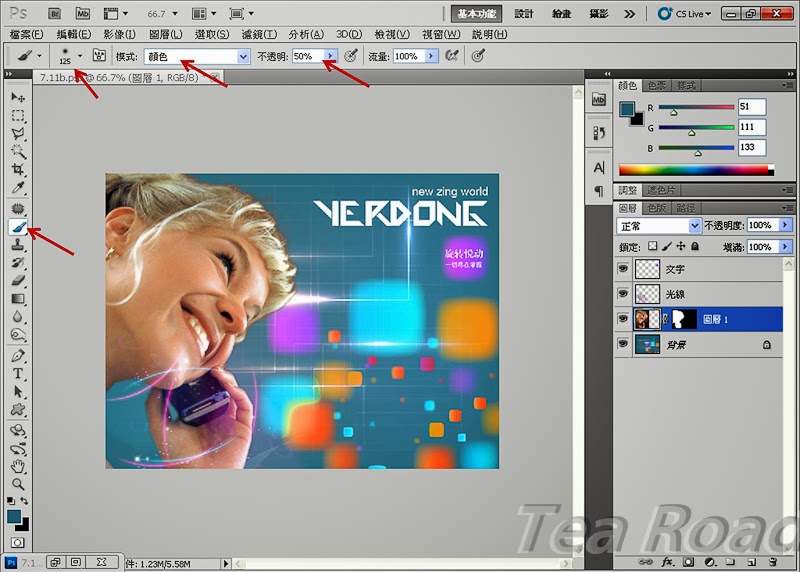800x572 pixels.
Task: Switch to the 色票 tab
Action: coord(656,86)
